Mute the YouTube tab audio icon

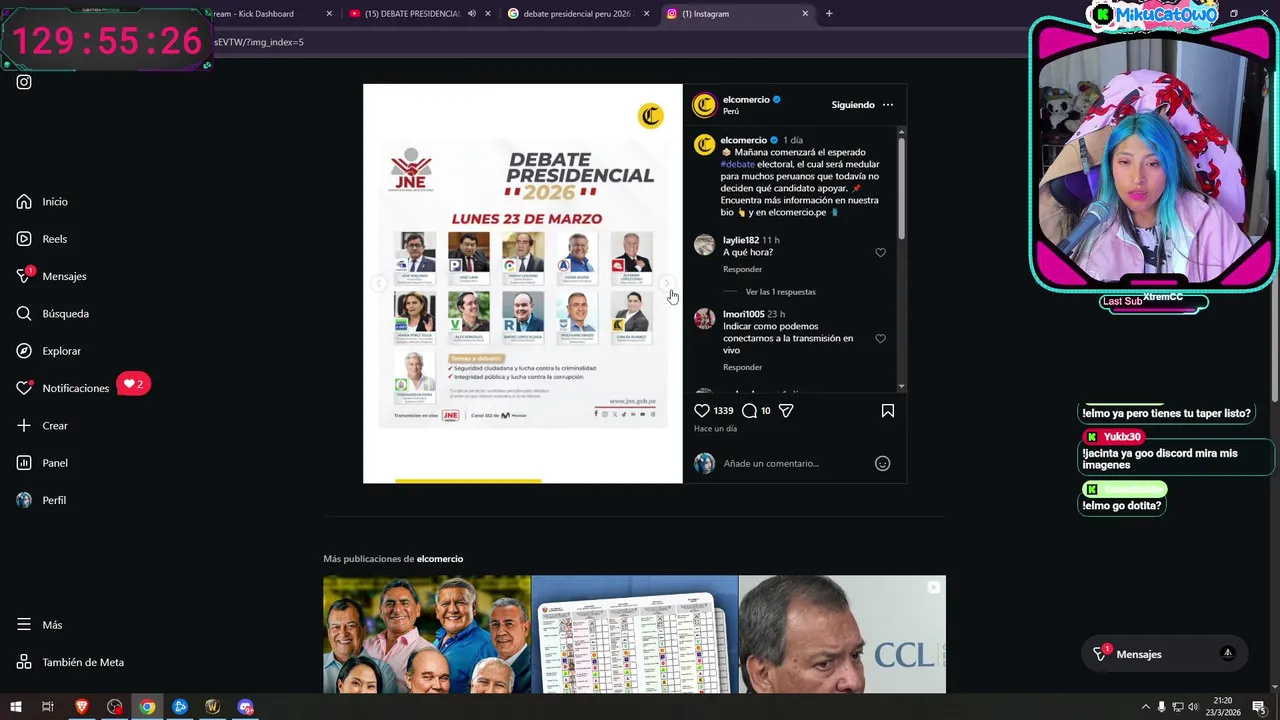471,14
